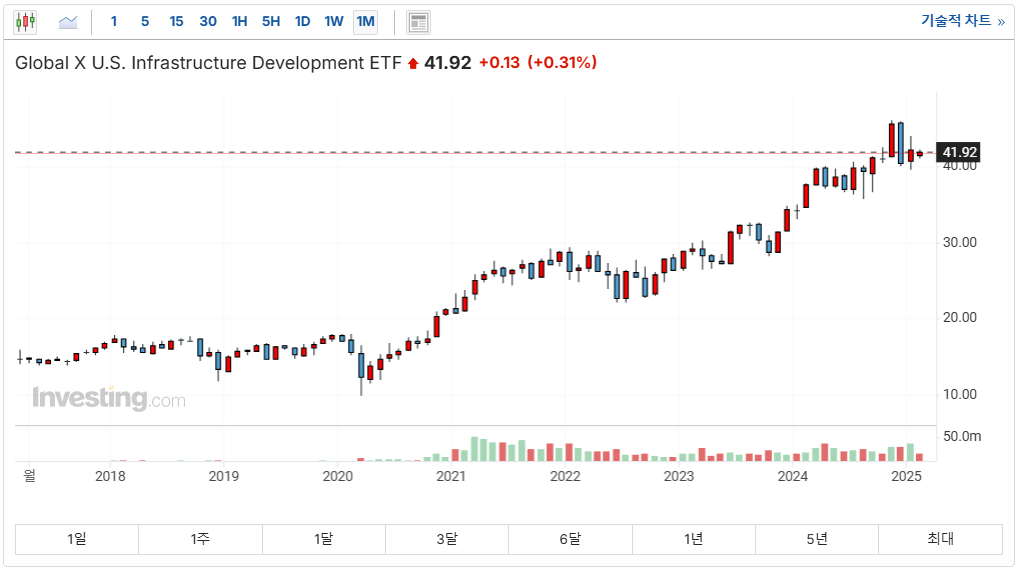Choose the 1H interval
This screenshot has height=573, width=1017.
(239, 21)
